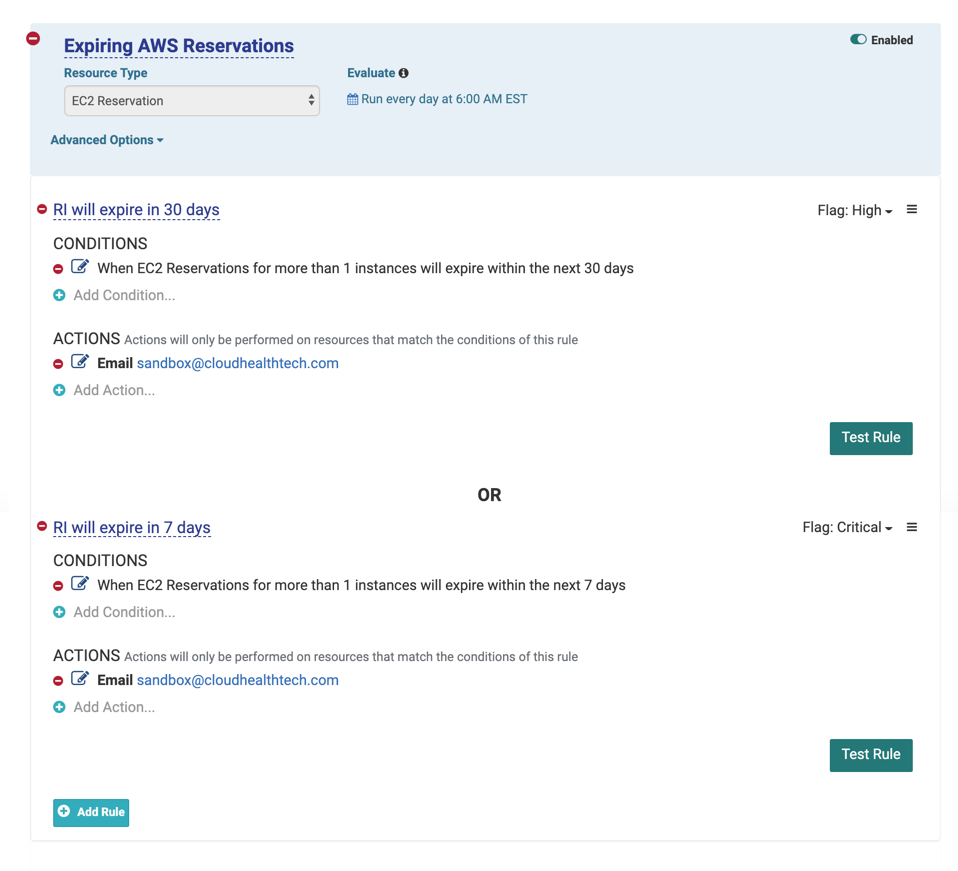958x871 pixels.
Task: Click the Evaluate info icon
Action: tap(404, 73)
